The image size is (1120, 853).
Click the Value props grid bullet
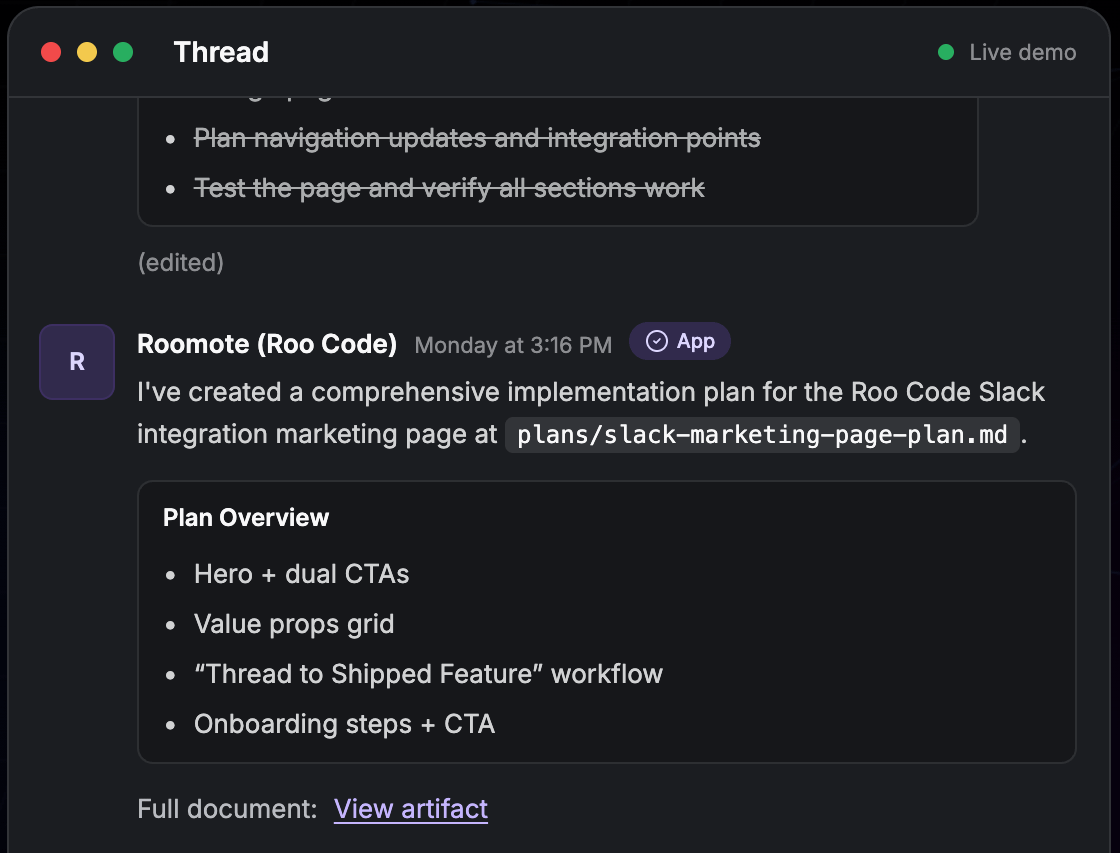294,624
